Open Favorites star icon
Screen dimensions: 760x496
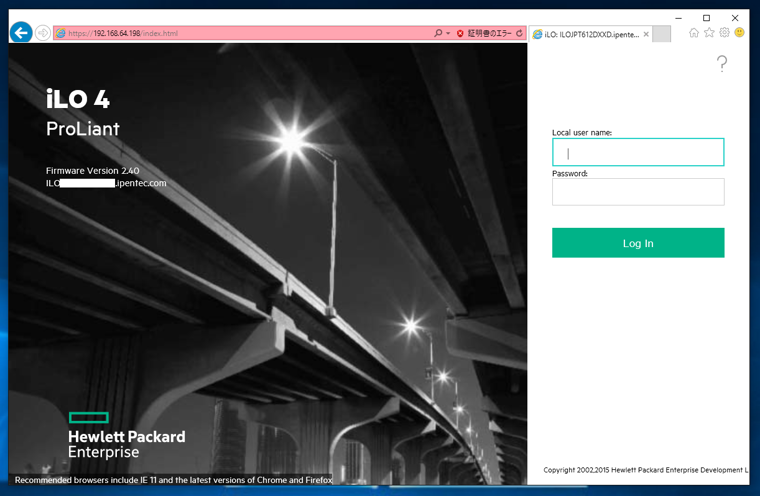[x=709, y=32]
